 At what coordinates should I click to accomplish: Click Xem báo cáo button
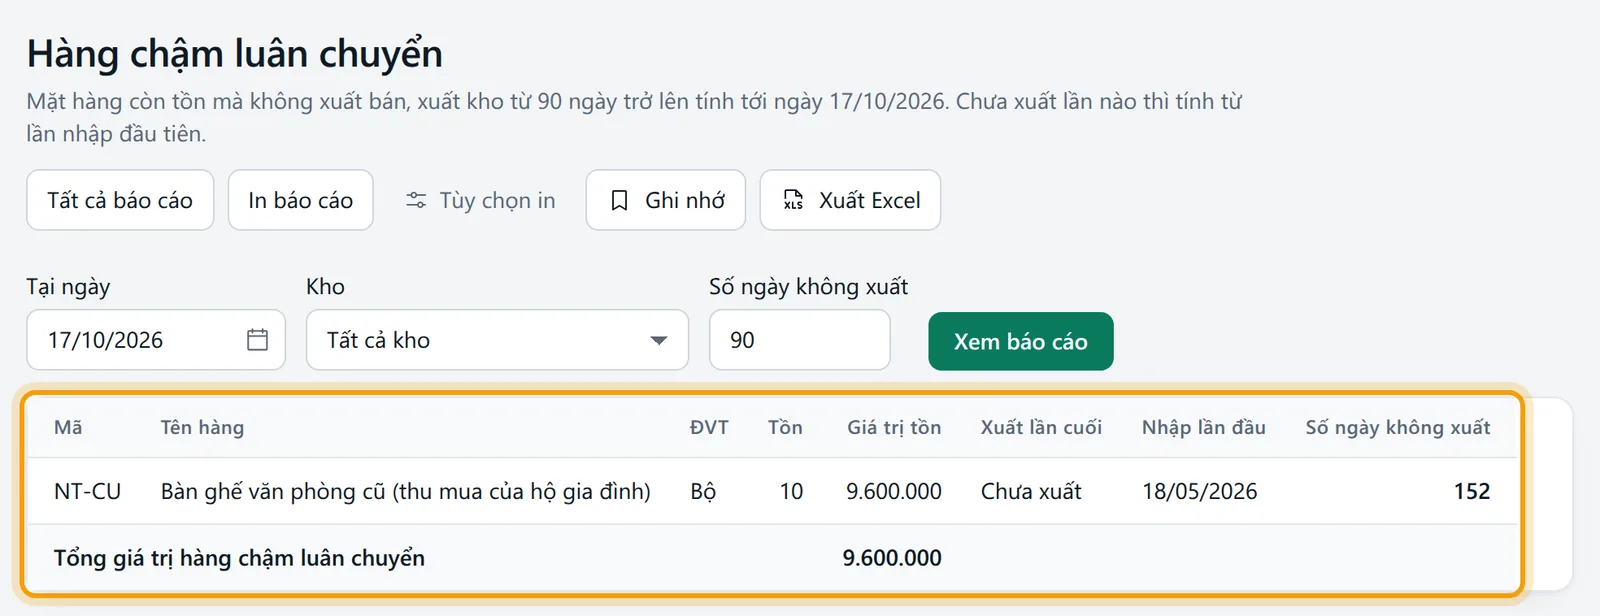click(x=1021, y=341)
